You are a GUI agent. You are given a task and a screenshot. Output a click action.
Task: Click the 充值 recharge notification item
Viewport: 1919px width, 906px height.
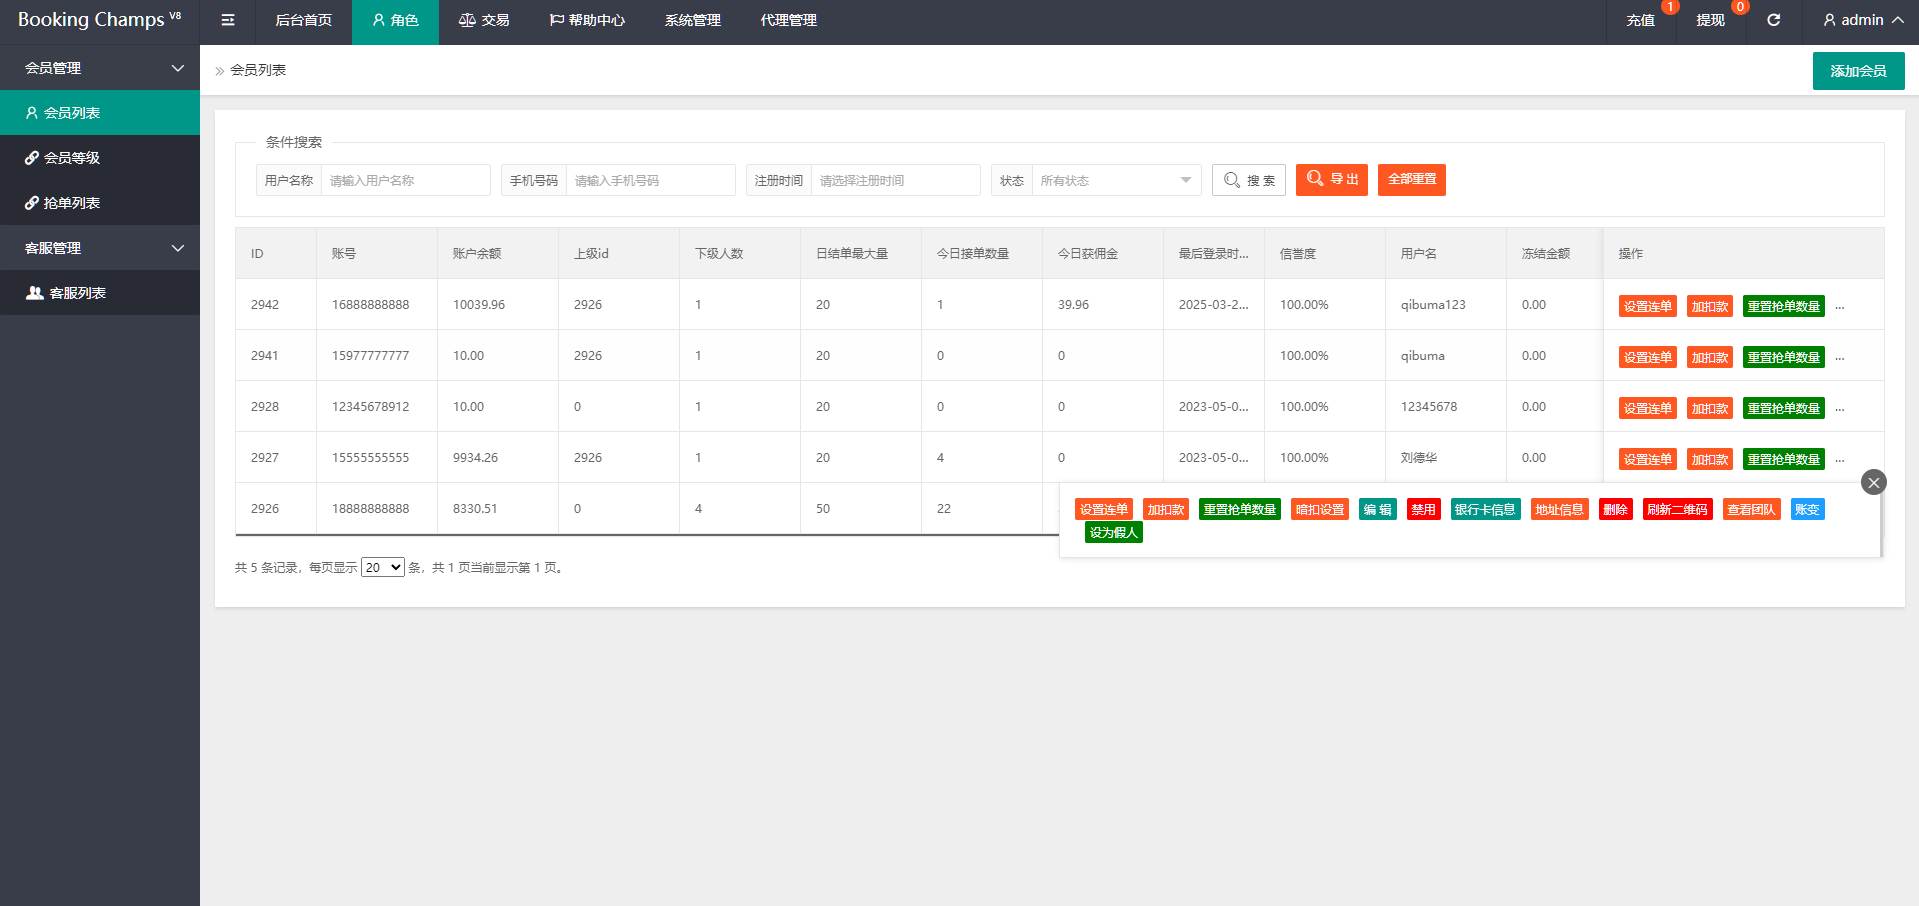click(1640, 20)
